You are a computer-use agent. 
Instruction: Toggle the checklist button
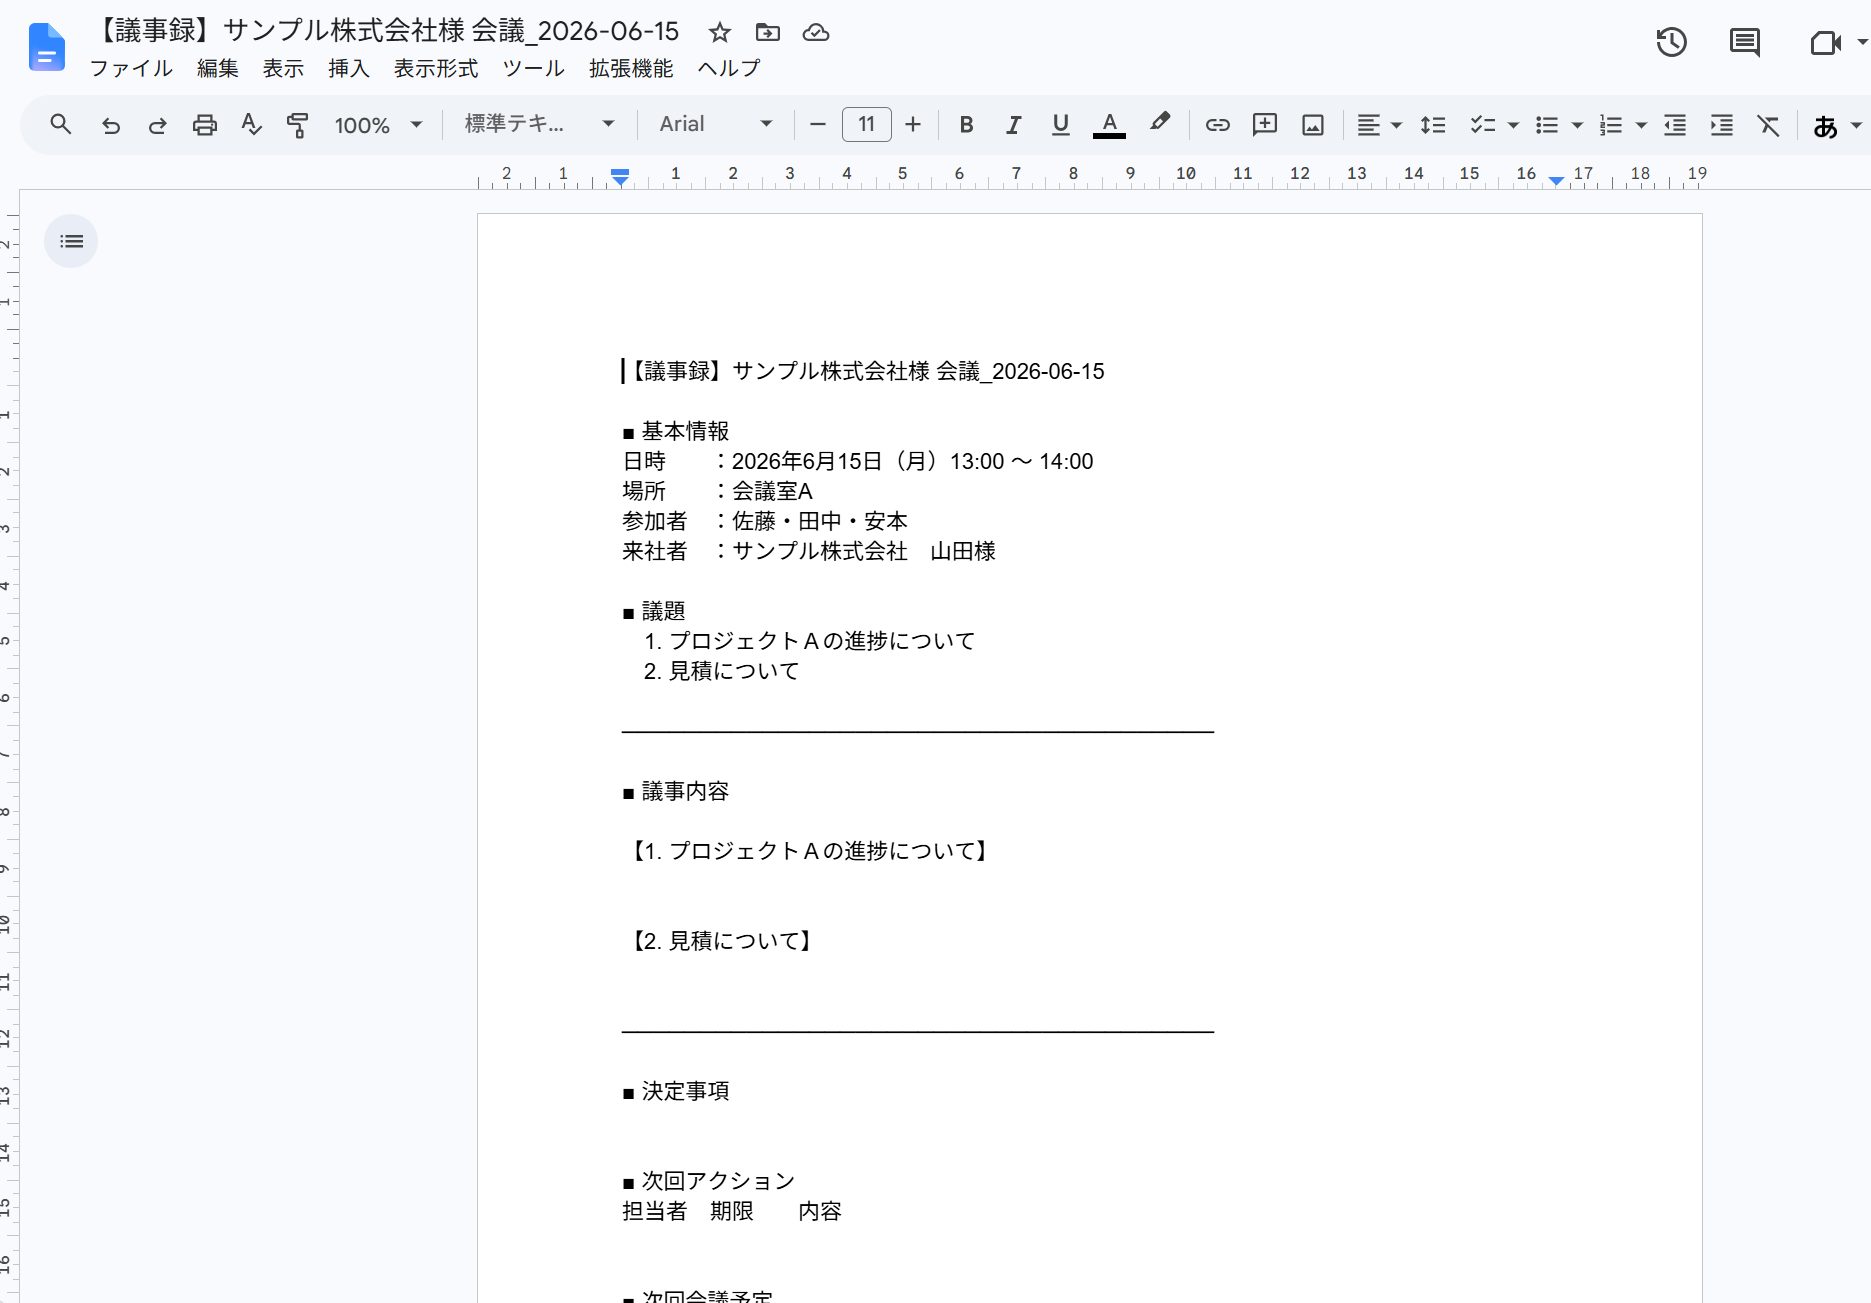1482,125
